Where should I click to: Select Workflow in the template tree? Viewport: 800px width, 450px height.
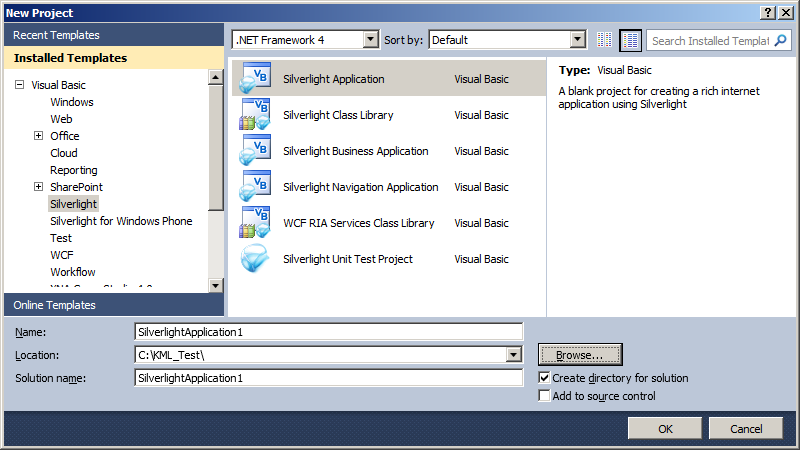(x=73, y=271)
